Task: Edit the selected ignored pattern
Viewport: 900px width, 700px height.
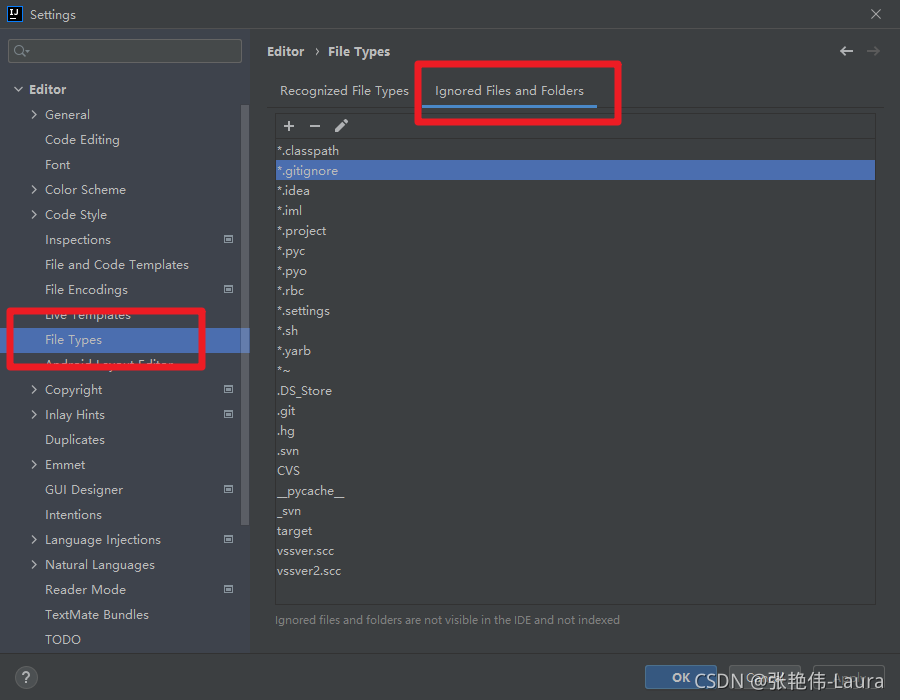Action: click(x=342, y=126)
